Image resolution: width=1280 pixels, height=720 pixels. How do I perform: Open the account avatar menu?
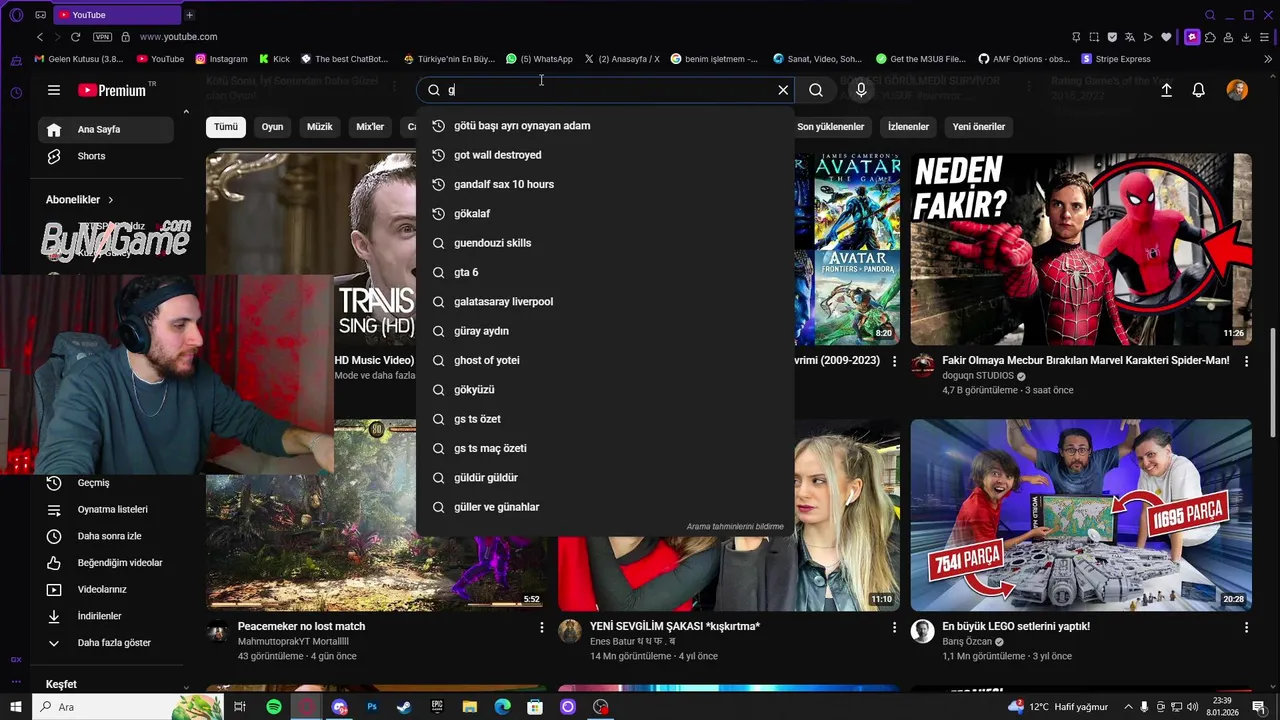(x=1237, y=90)
